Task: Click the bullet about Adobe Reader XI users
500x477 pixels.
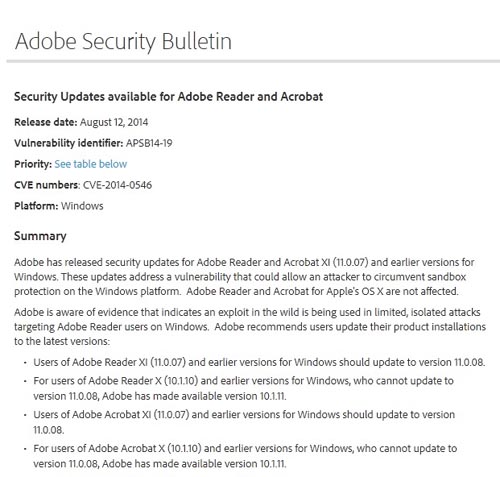Action: point(259,362)
